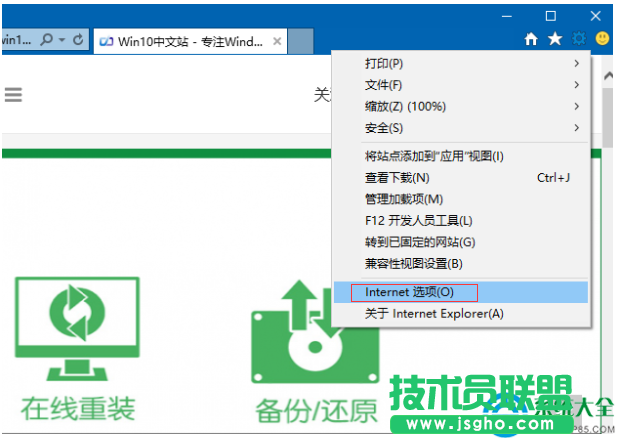The image size is (617, 440).
Task: Expand arrow beside 文件(F)
Action: click(576, 85)
